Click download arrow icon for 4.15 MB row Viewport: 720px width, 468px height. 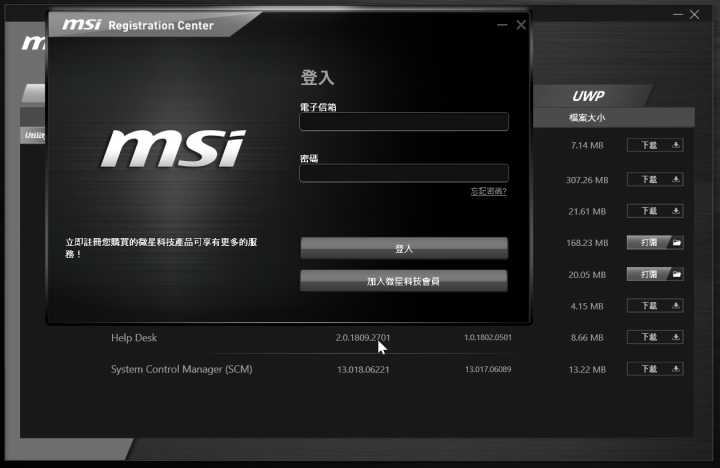[x=675, y=305]
